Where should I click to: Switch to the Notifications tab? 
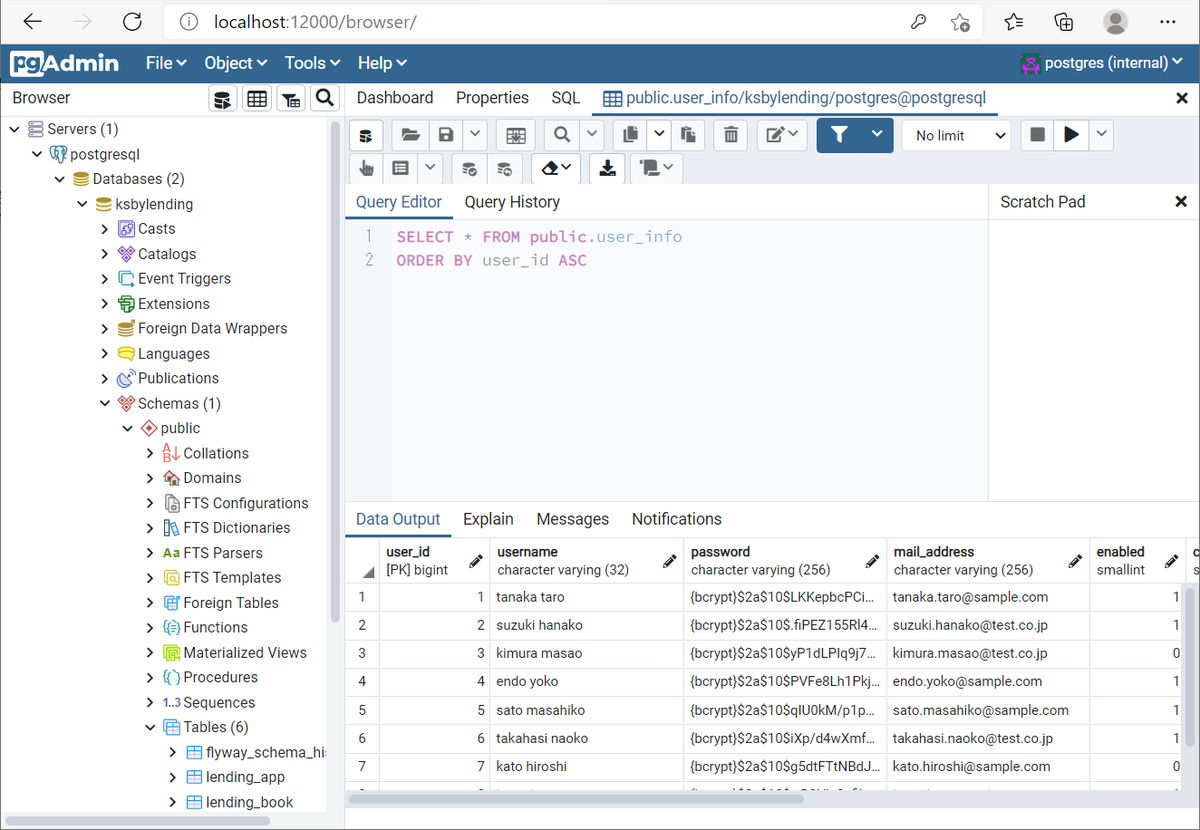click(677, 519)
